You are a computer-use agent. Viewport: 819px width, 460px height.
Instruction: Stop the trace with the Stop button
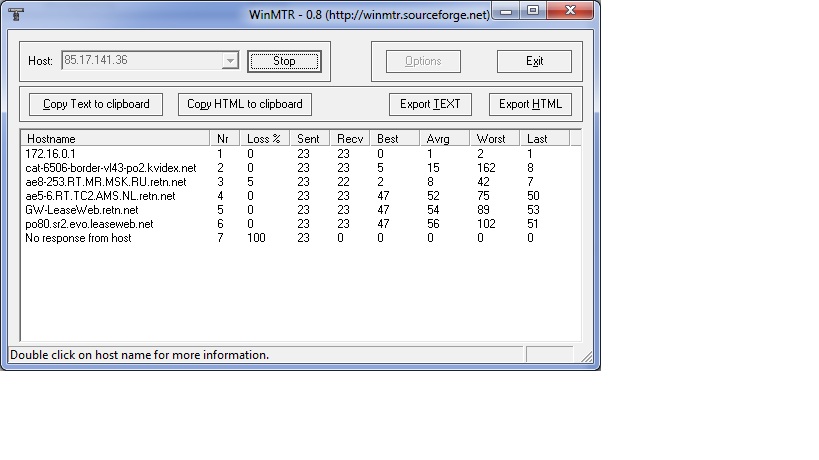(x=284, y=61)
